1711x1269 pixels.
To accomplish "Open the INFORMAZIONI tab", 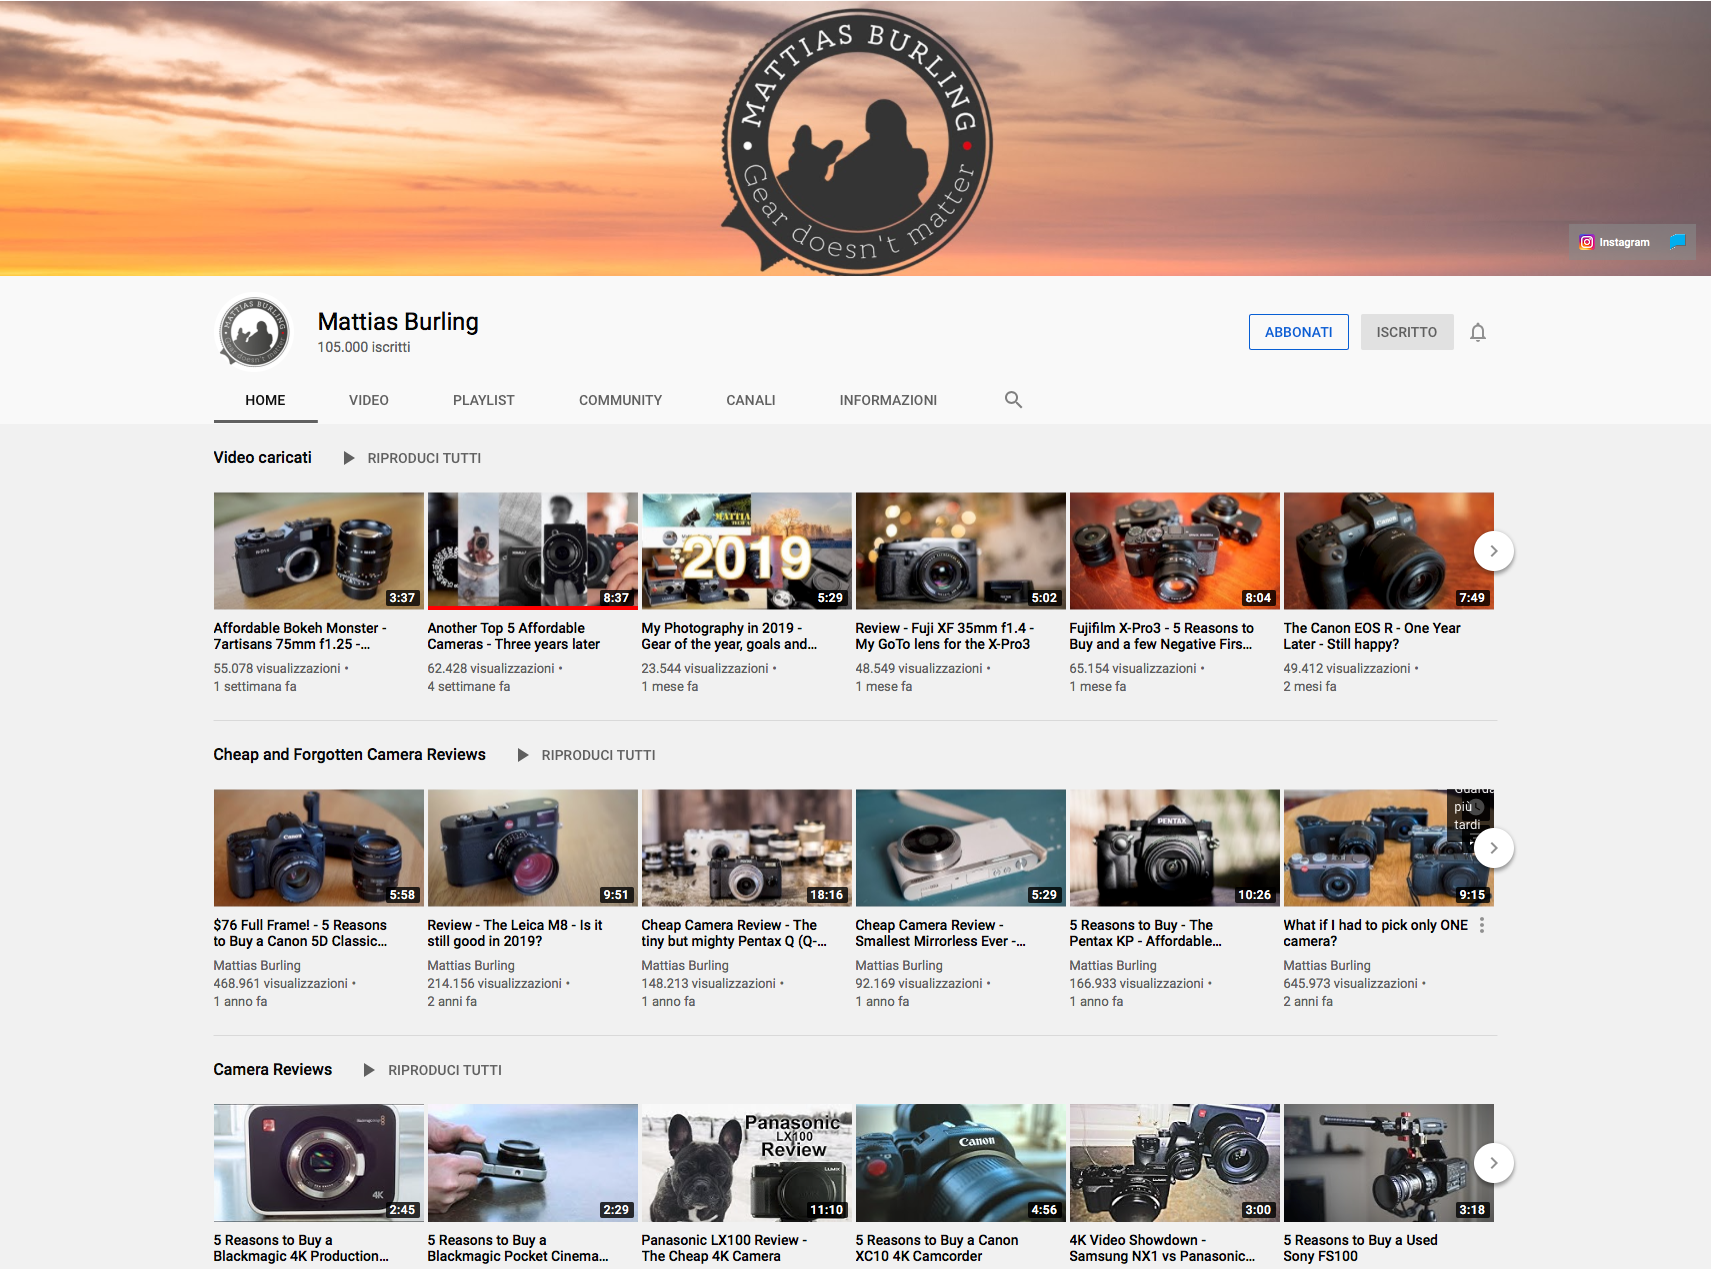I will coord(888,400).
